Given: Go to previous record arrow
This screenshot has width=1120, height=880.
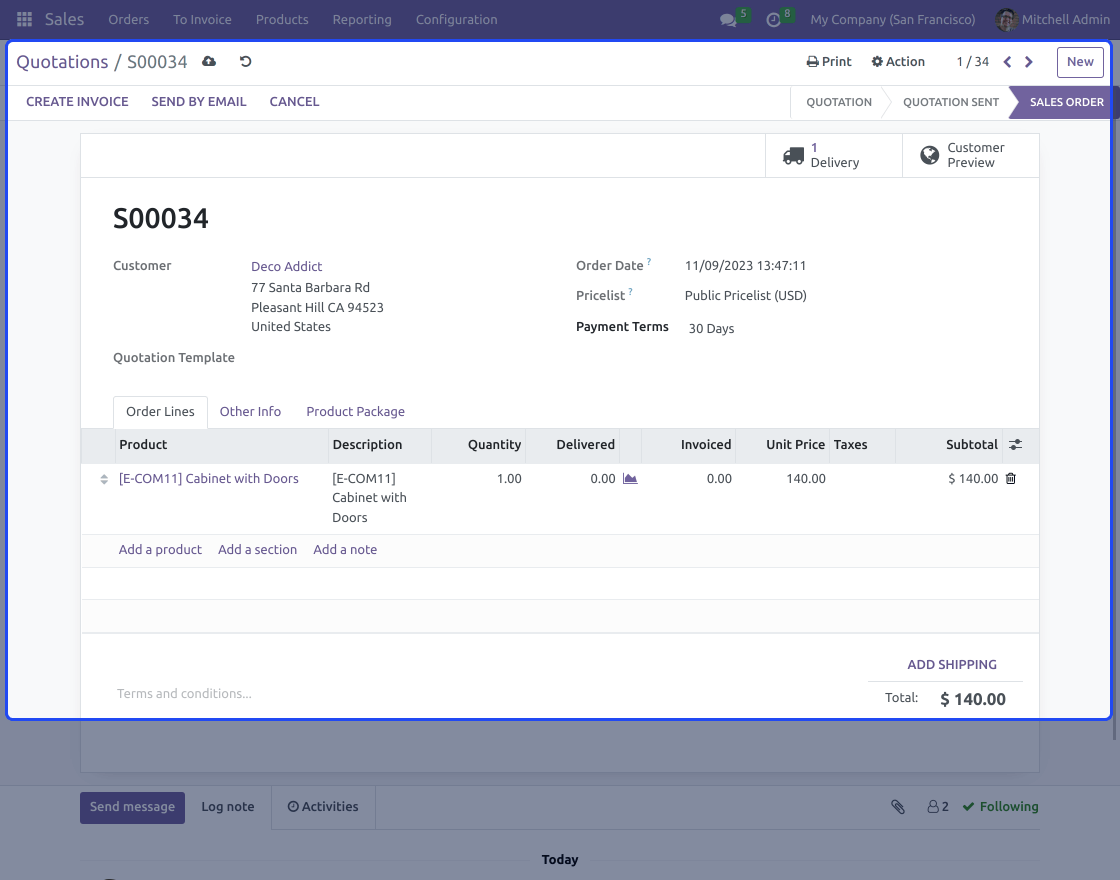Looking at the screenshot, I should 1007,62.
